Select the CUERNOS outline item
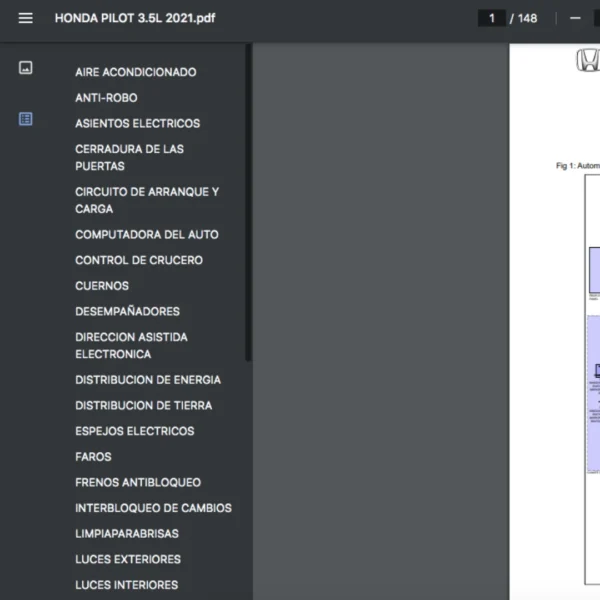This screenshot has height=600, width=600. click(x=102, y=285)
